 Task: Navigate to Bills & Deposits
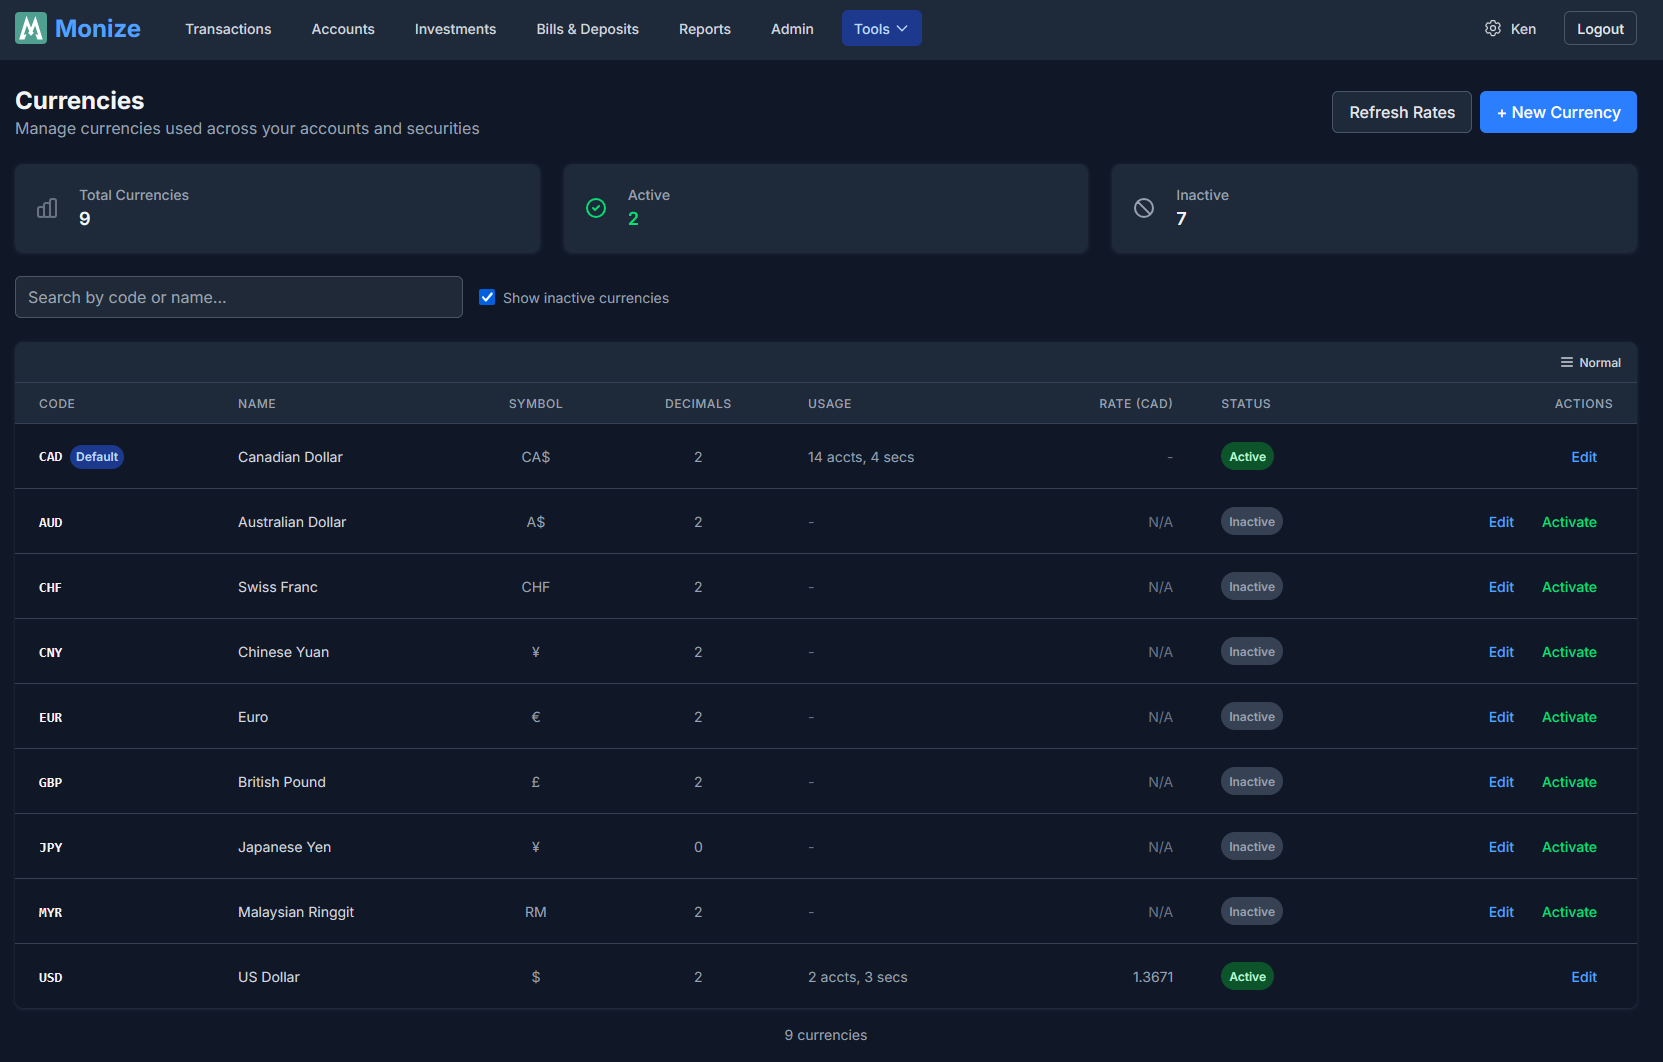coord(587,29)
